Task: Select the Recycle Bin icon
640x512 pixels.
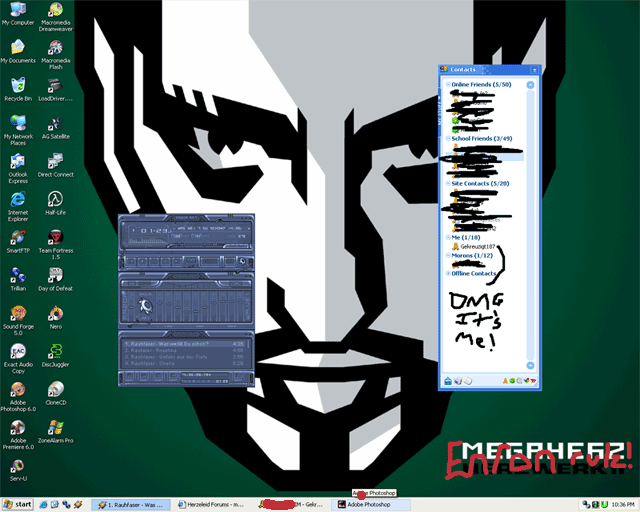Action: [x=18, y=89]
